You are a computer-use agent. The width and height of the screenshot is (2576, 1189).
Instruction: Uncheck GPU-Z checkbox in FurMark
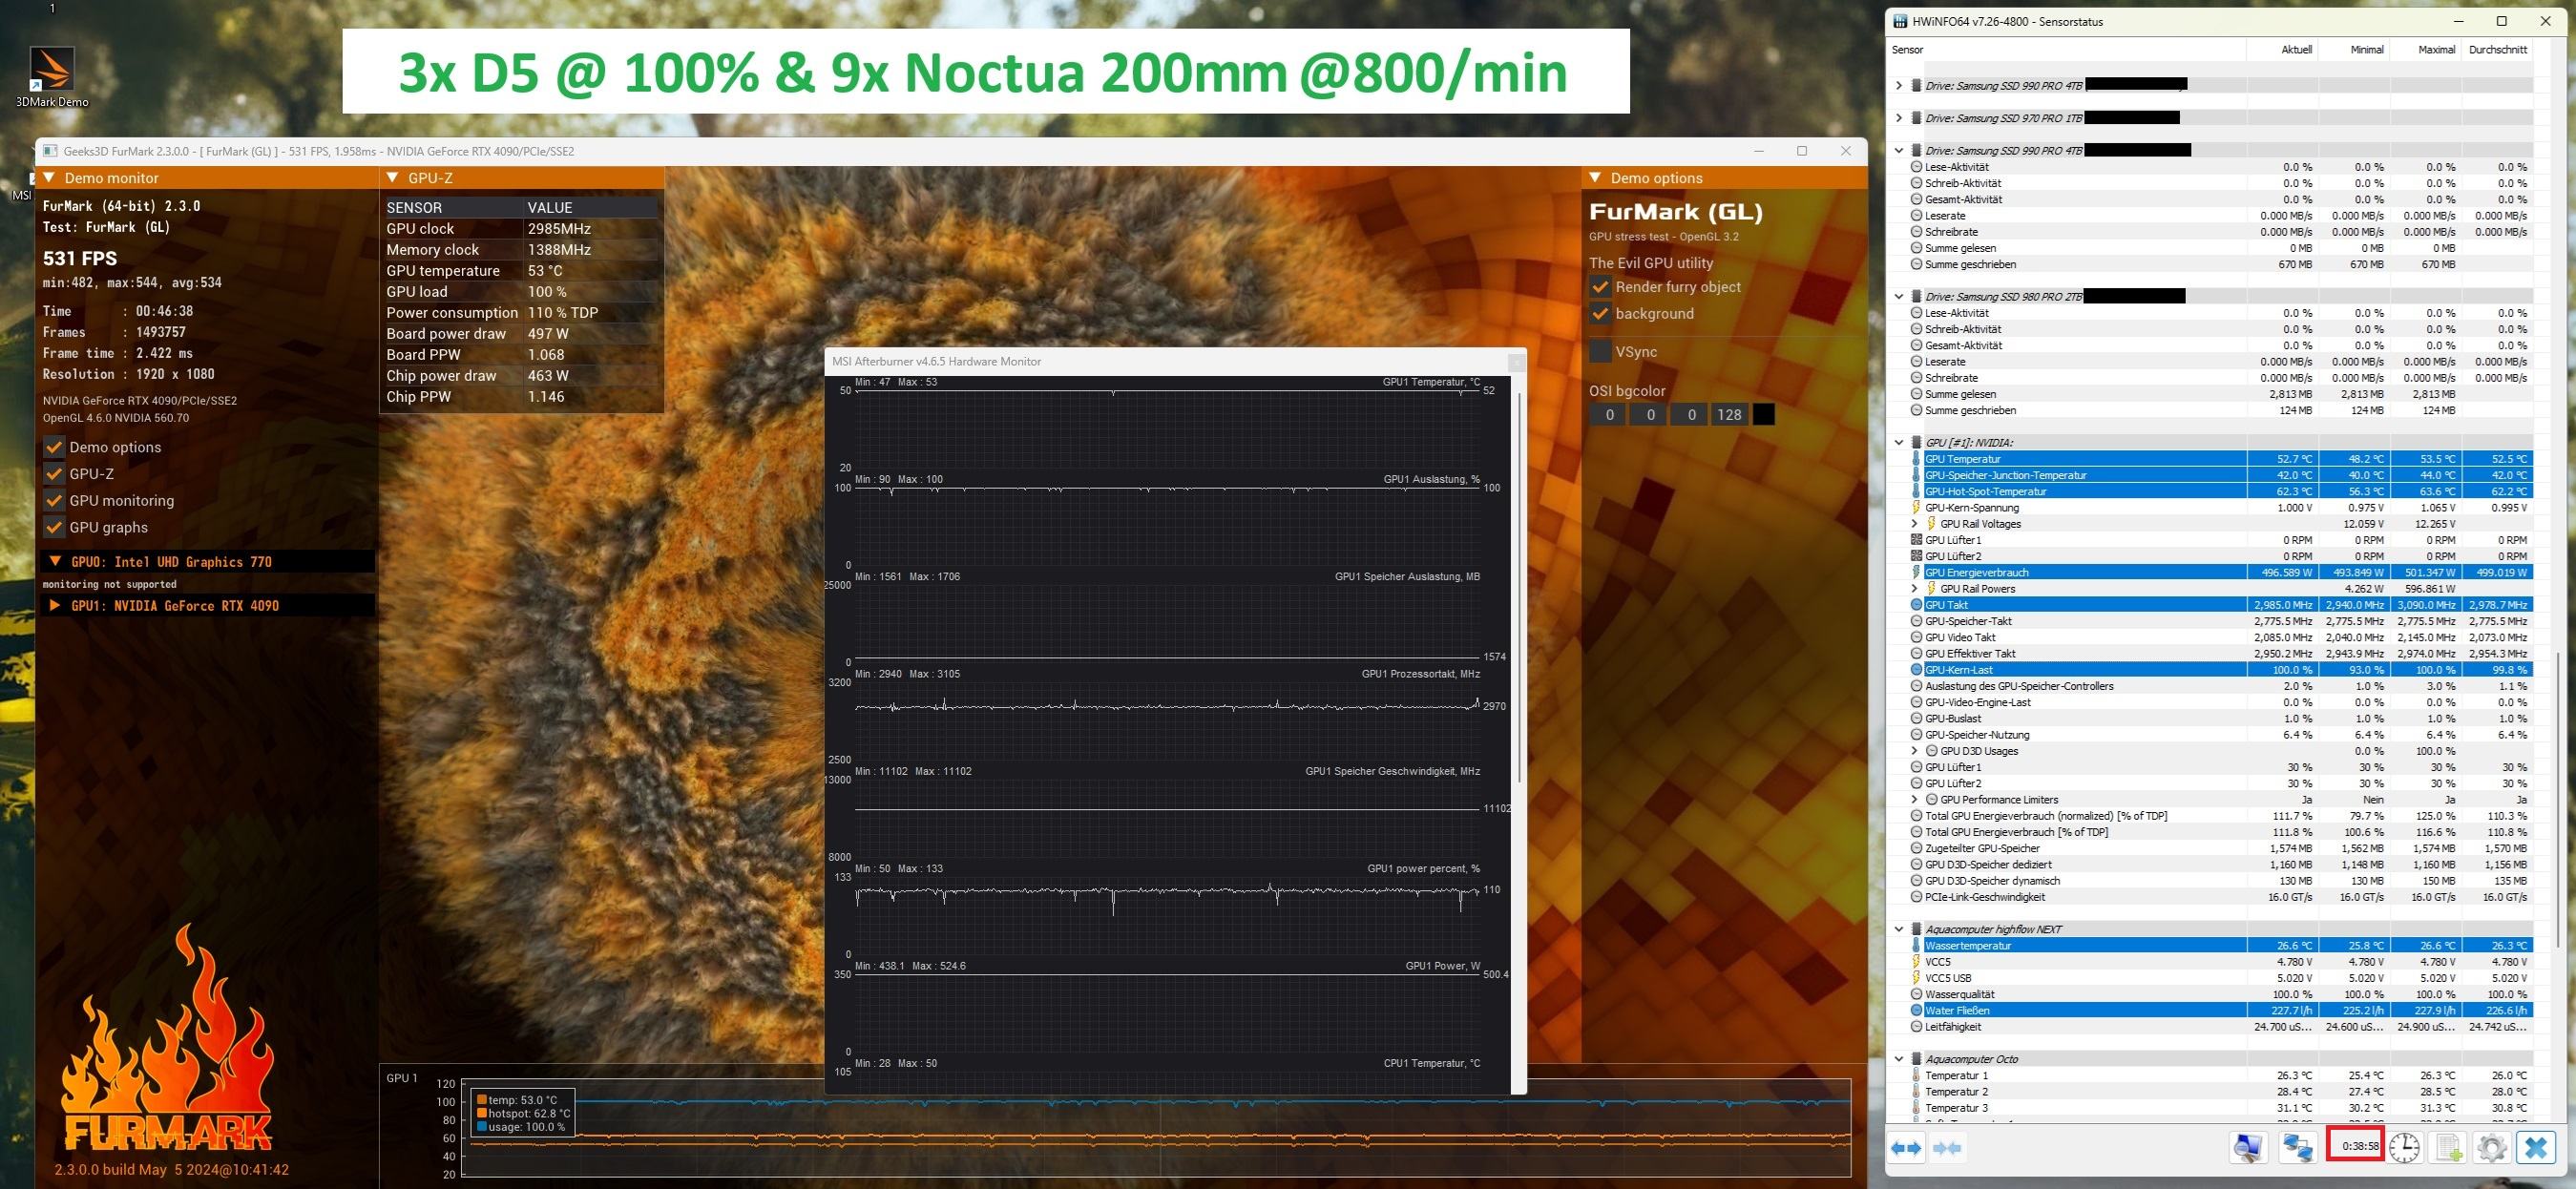pyautogui.click(x=53, y=474)
